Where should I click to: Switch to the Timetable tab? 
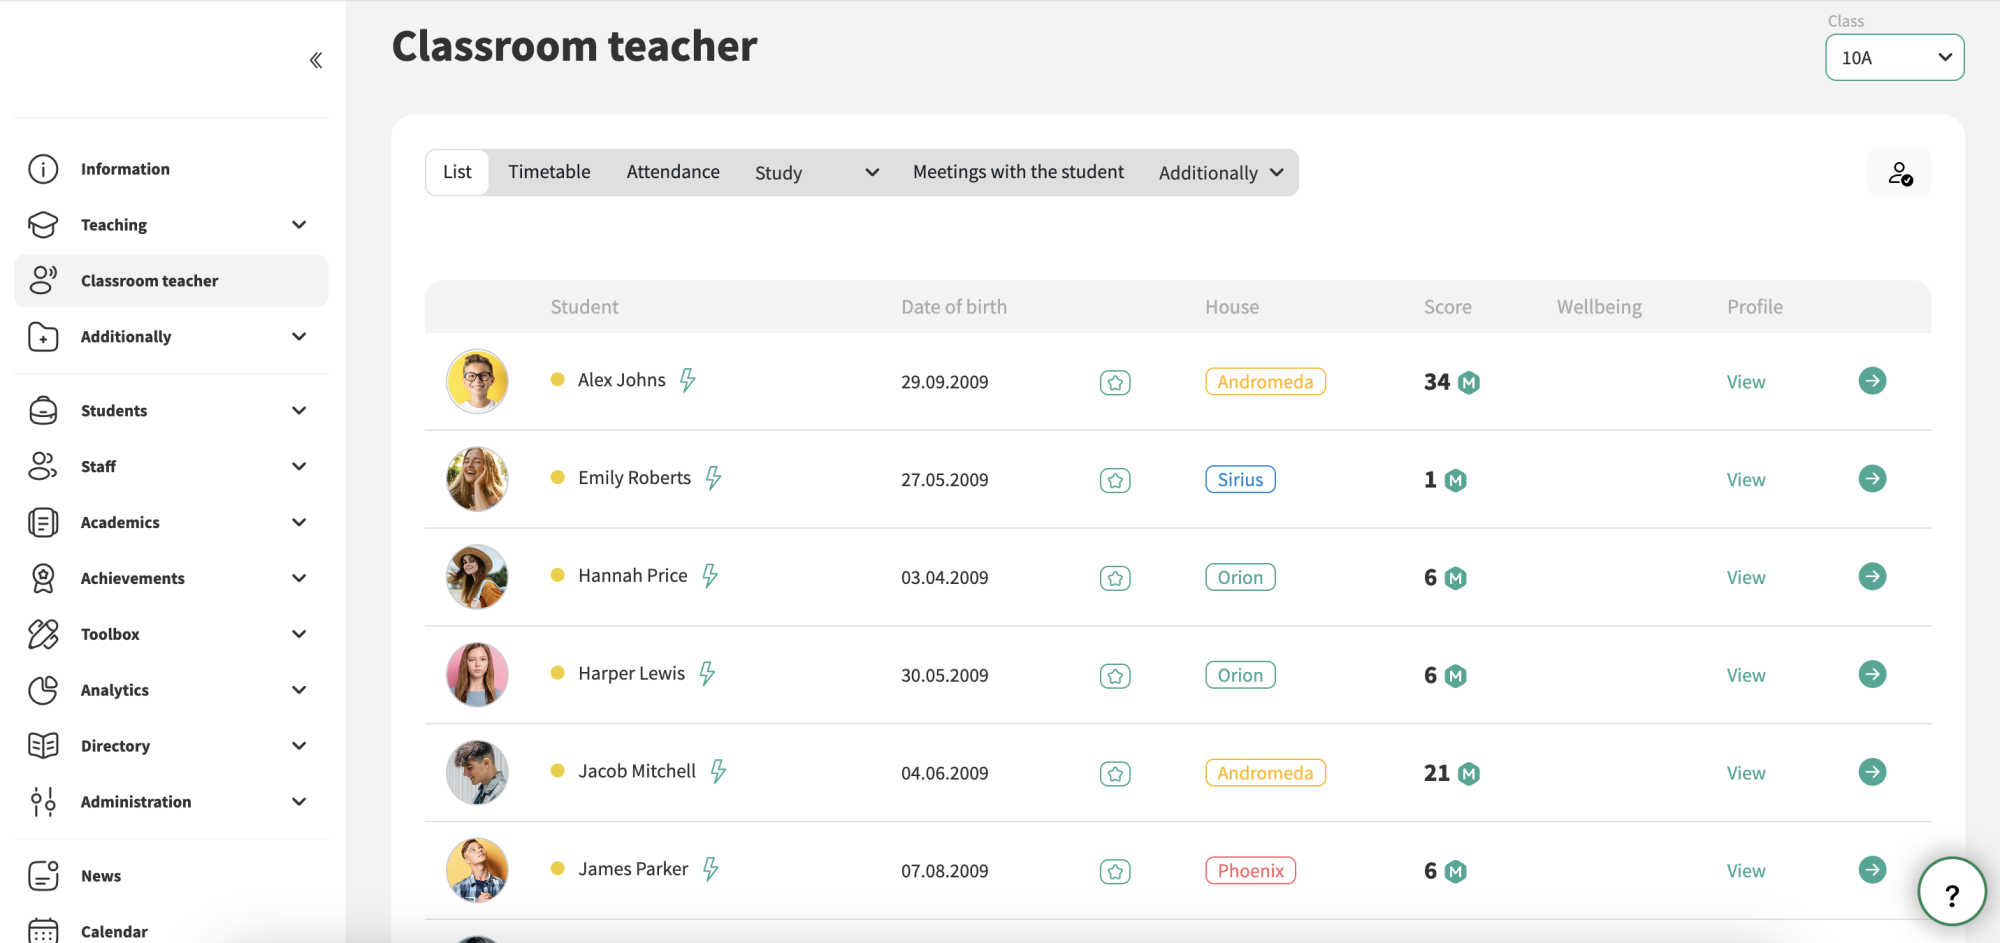(549, 172)
